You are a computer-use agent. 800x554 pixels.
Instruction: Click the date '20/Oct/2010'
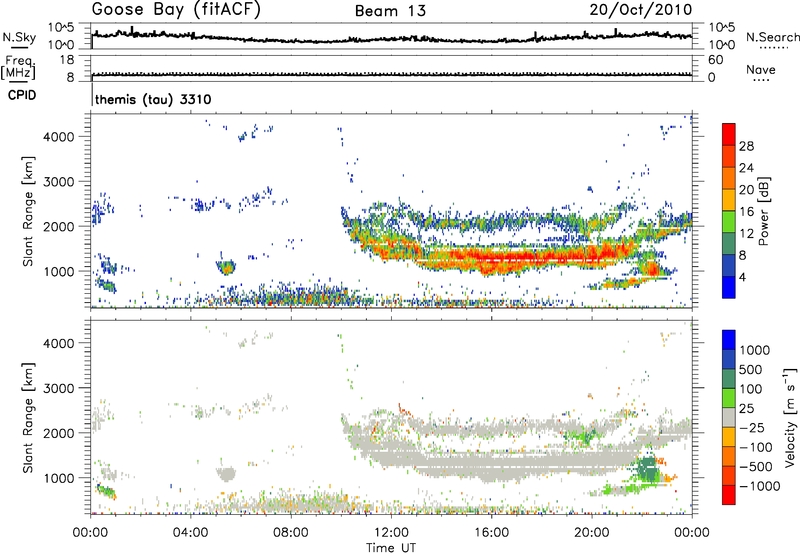(641, 10)
